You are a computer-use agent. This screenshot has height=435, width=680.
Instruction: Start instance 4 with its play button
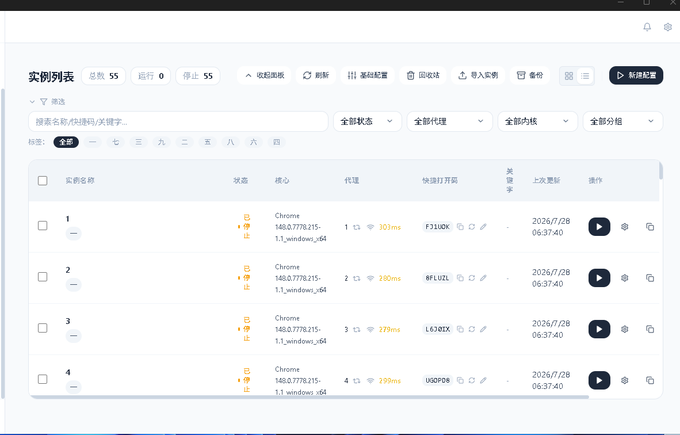click(x=599, y=380)
